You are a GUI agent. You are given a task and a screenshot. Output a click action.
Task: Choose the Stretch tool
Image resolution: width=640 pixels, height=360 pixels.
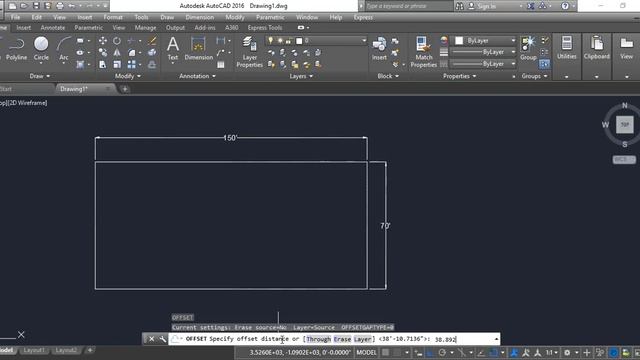point(103,64)
